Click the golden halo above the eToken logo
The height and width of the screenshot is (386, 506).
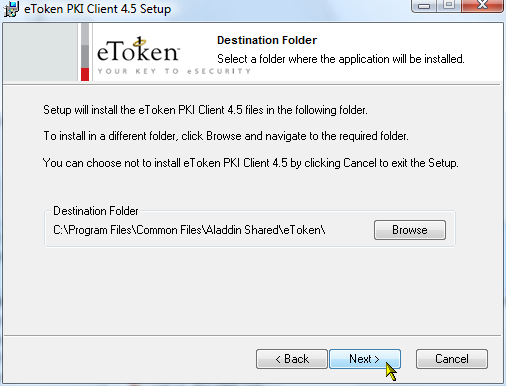[140, 42]
